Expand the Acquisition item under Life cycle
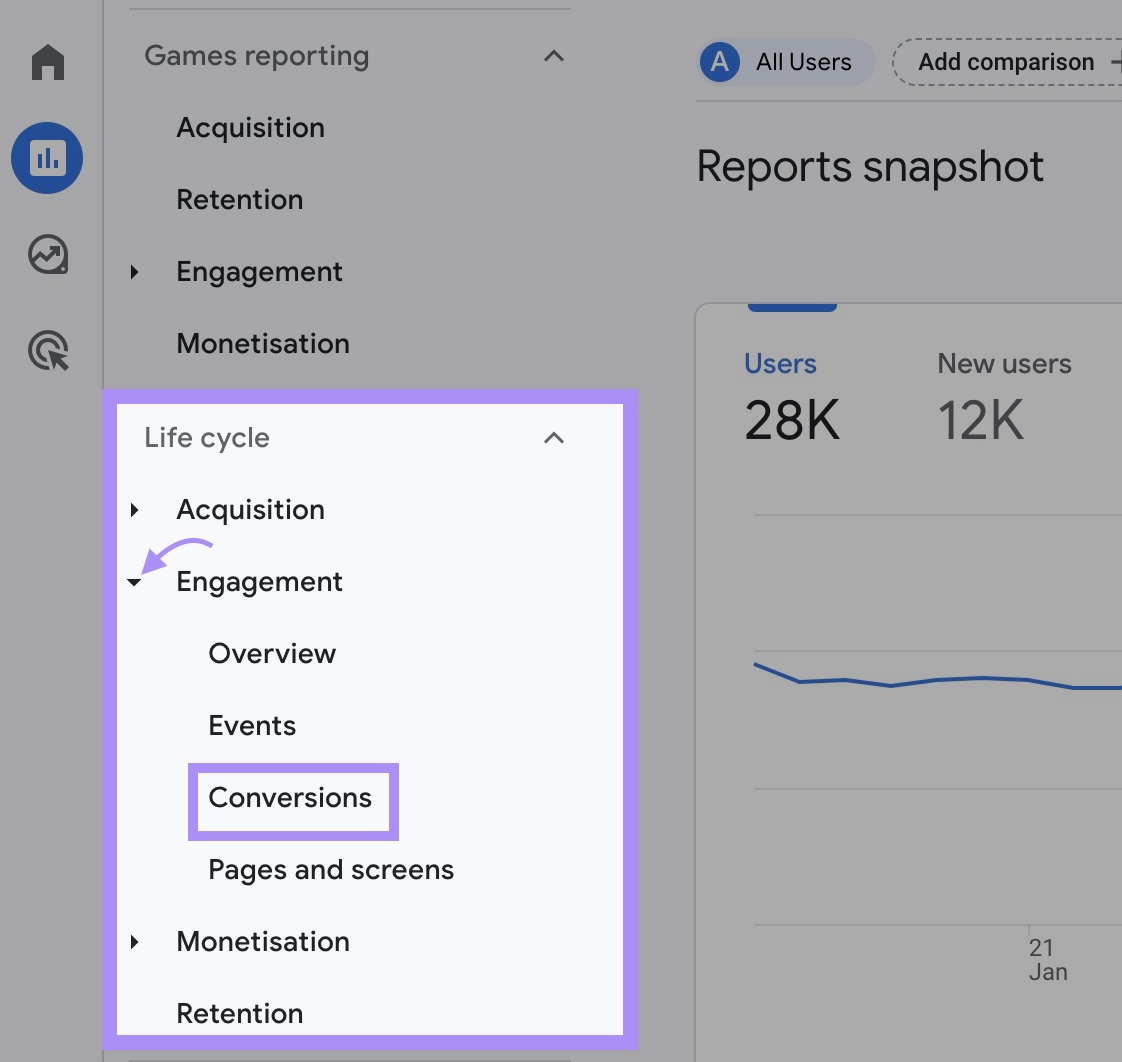 135,510
